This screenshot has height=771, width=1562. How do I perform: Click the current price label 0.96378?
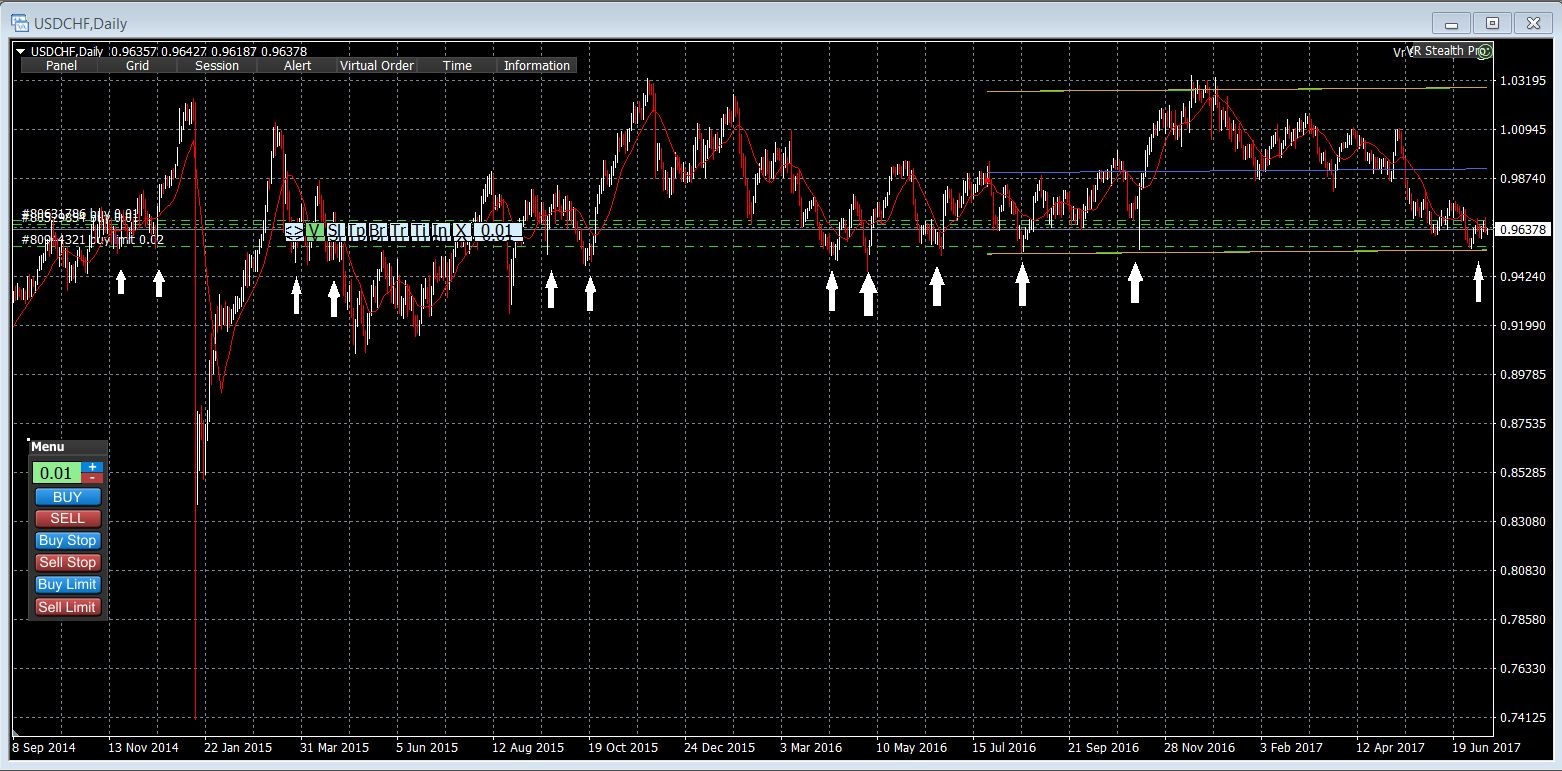(x=1523, y=229)
